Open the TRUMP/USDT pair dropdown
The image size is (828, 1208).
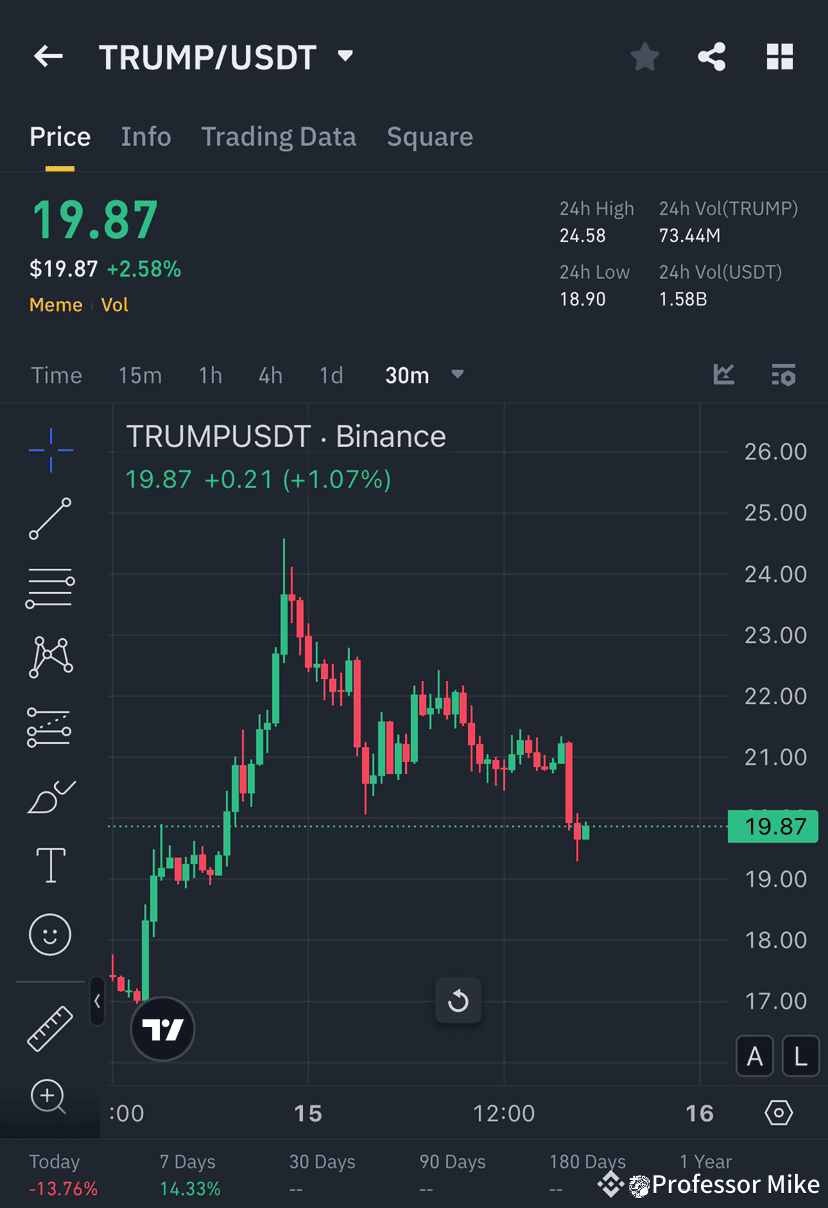coord(343,57)
